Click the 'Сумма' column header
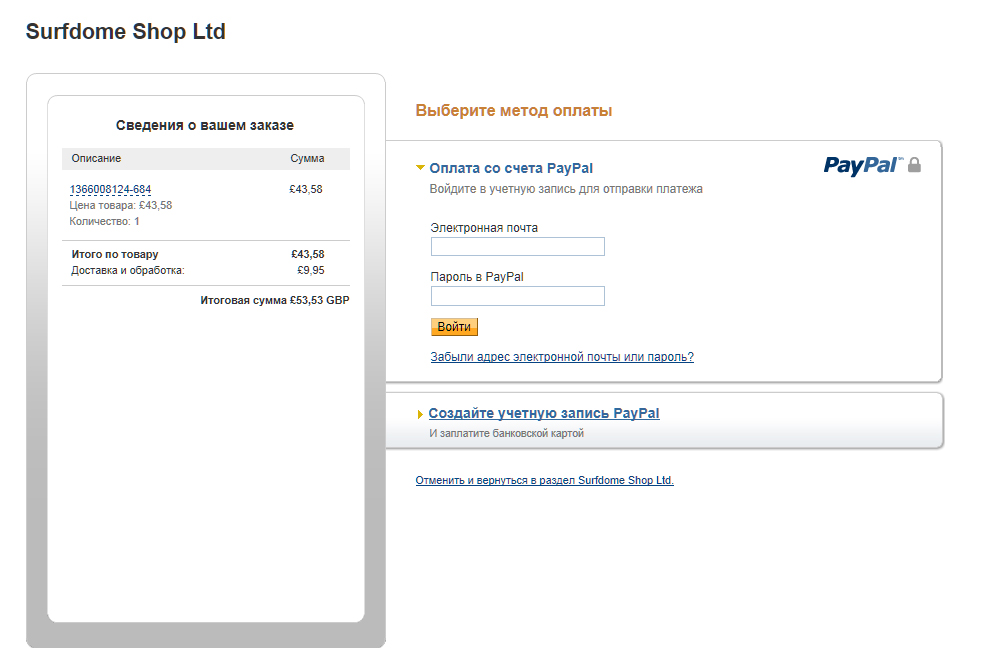 coord(307,158)
